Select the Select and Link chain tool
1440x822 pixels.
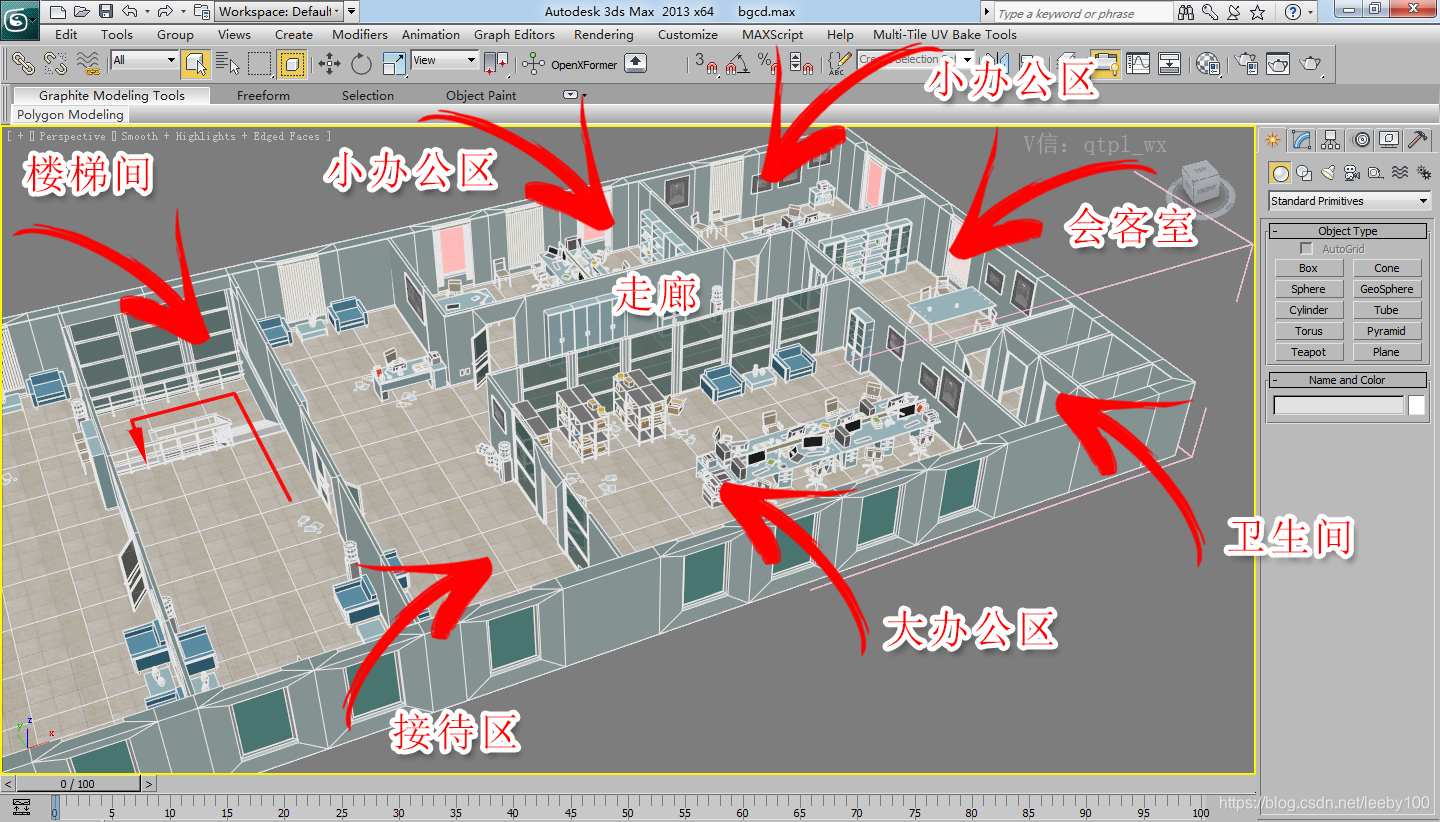point(23,64)
